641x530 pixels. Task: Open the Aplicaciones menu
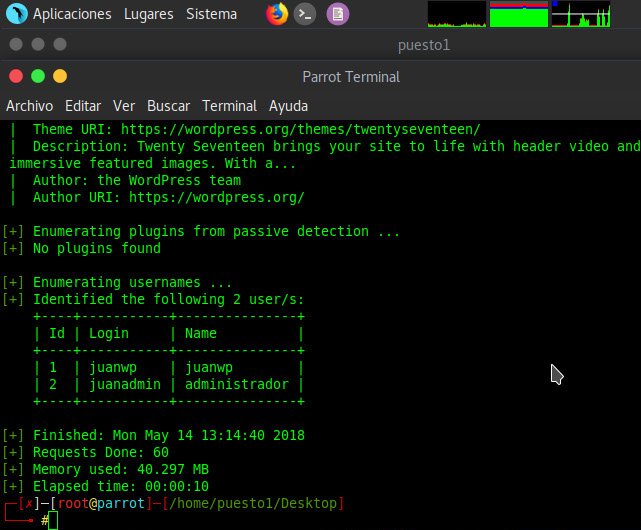point(72,14)
